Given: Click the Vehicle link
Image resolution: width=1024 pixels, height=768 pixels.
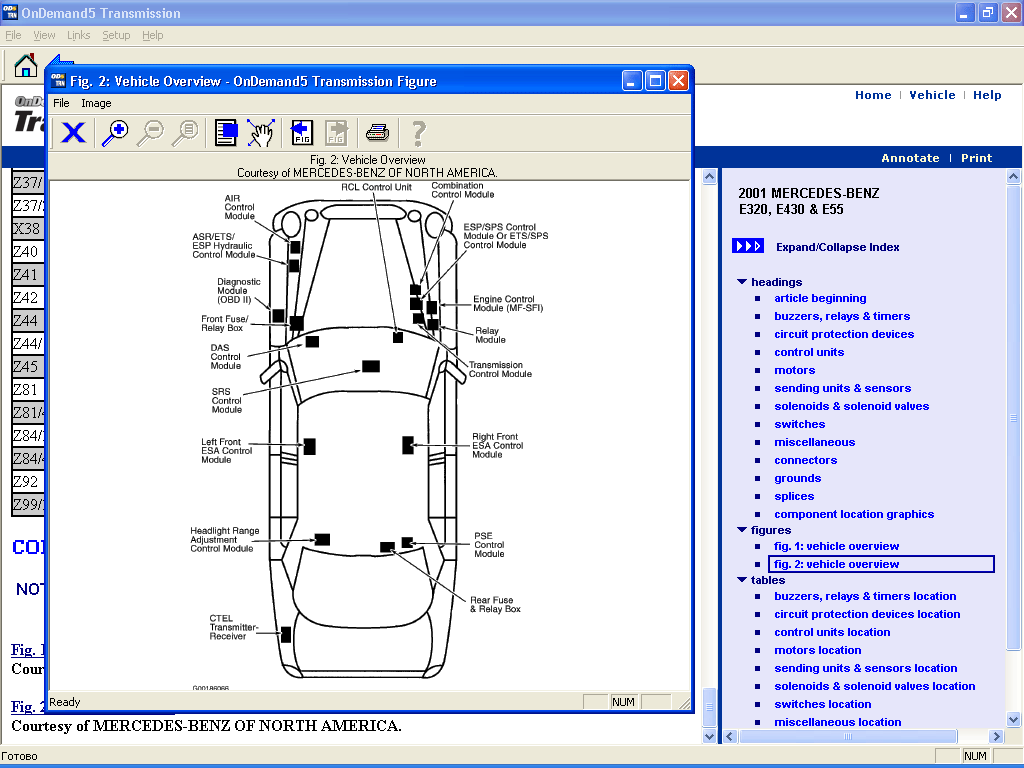Looking at the screenshot, I should (x=932, y=95).
